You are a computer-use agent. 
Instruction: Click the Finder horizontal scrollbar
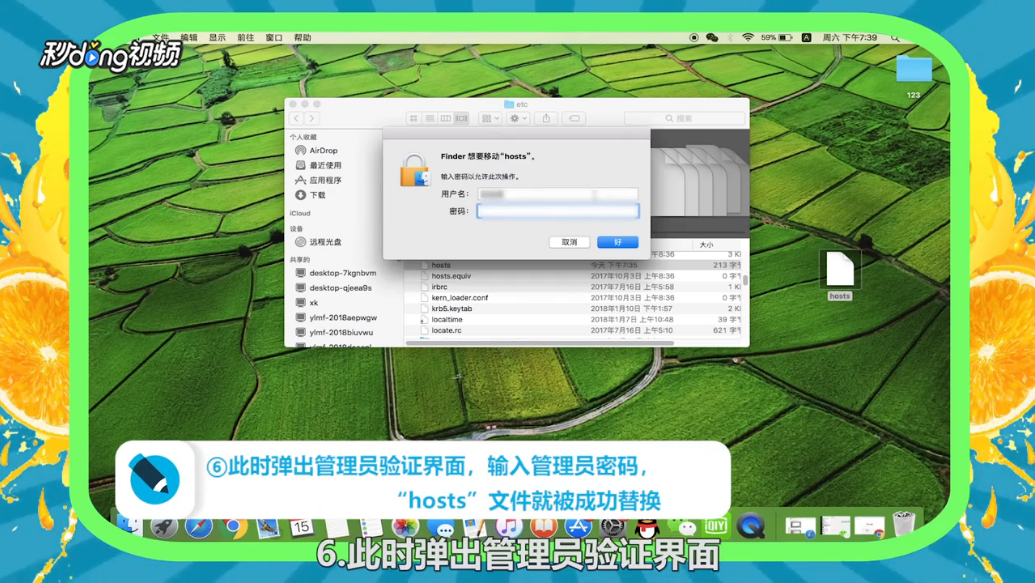coord(540,343)
